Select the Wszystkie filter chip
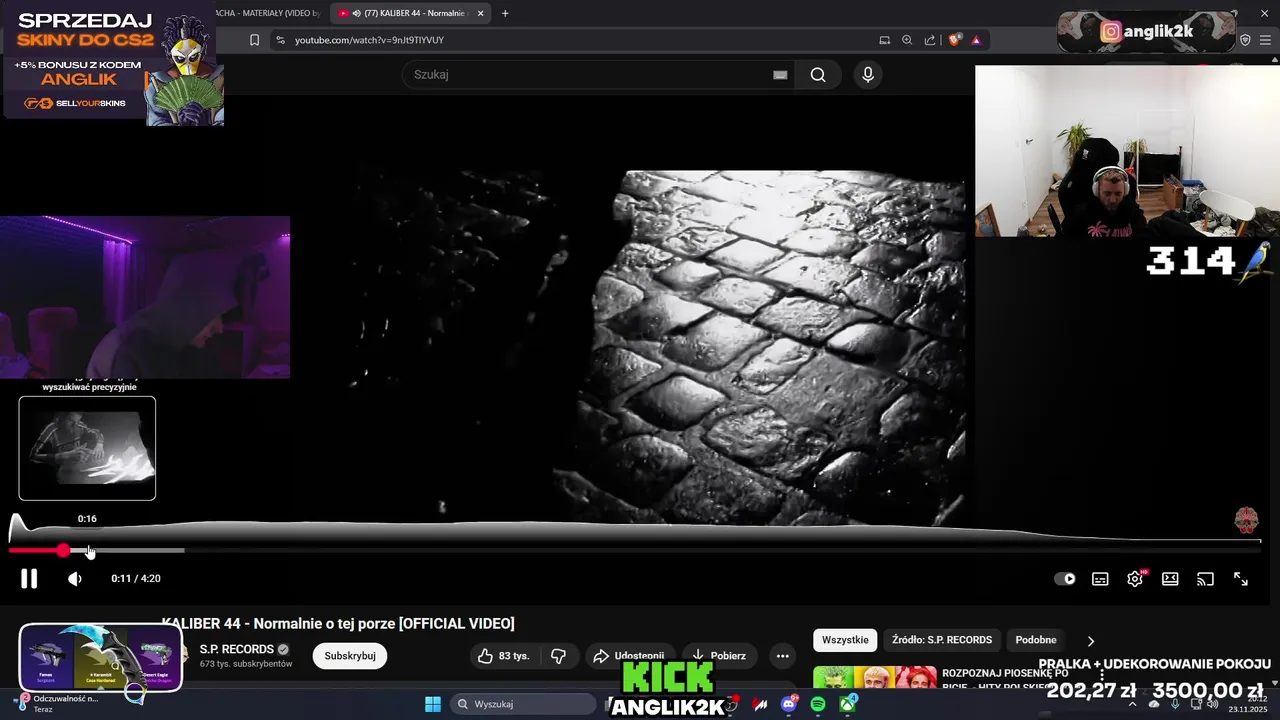 pos(845,640)
